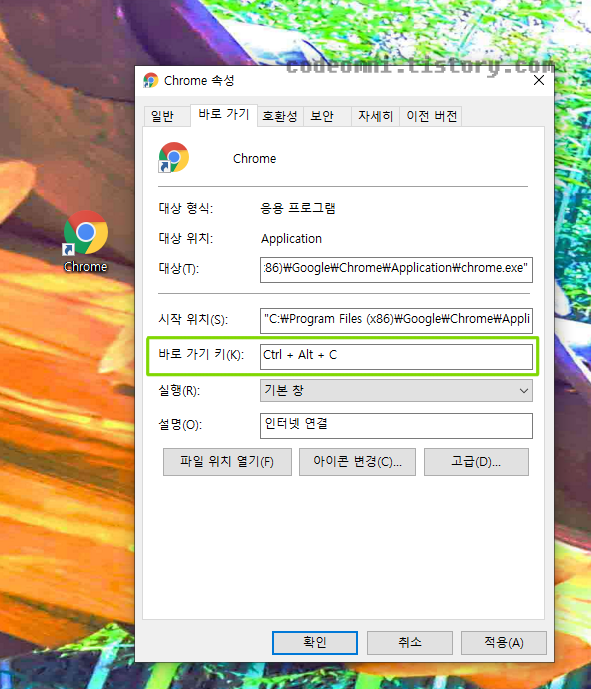
Task: Open the 이전 버전 tab
Action: 431,116
